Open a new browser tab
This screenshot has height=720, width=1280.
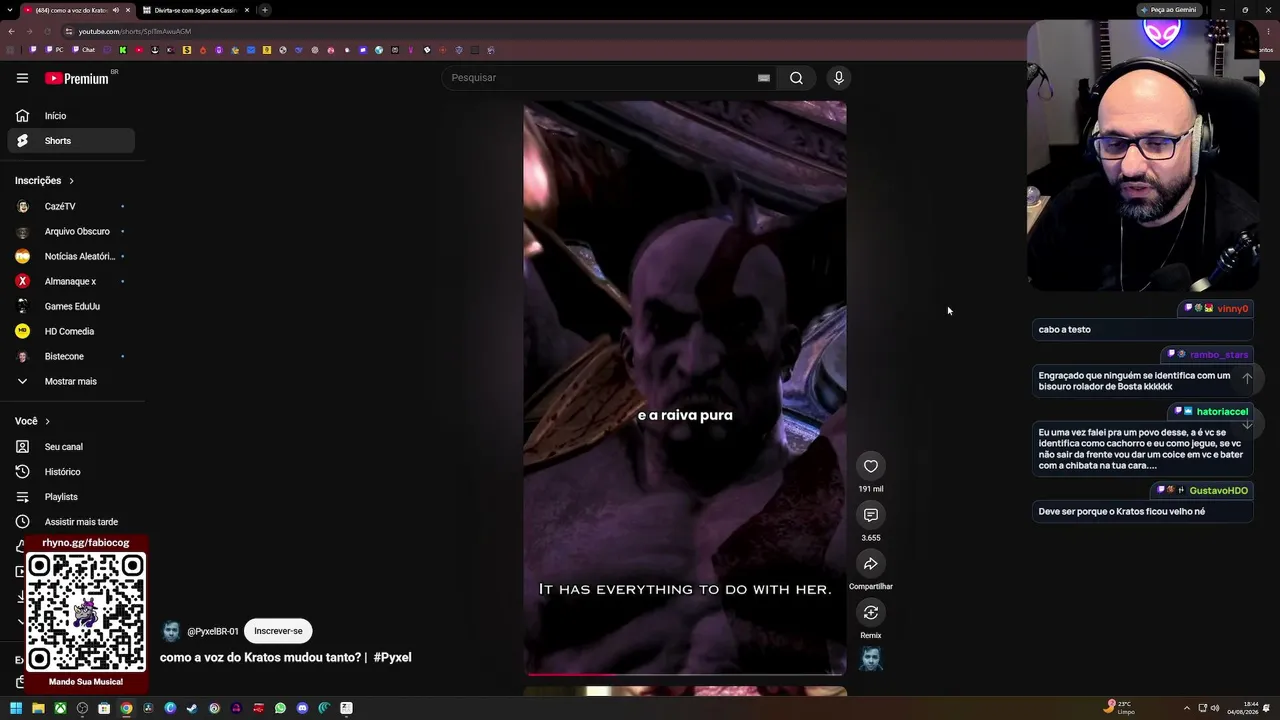[x=265, y=10]
